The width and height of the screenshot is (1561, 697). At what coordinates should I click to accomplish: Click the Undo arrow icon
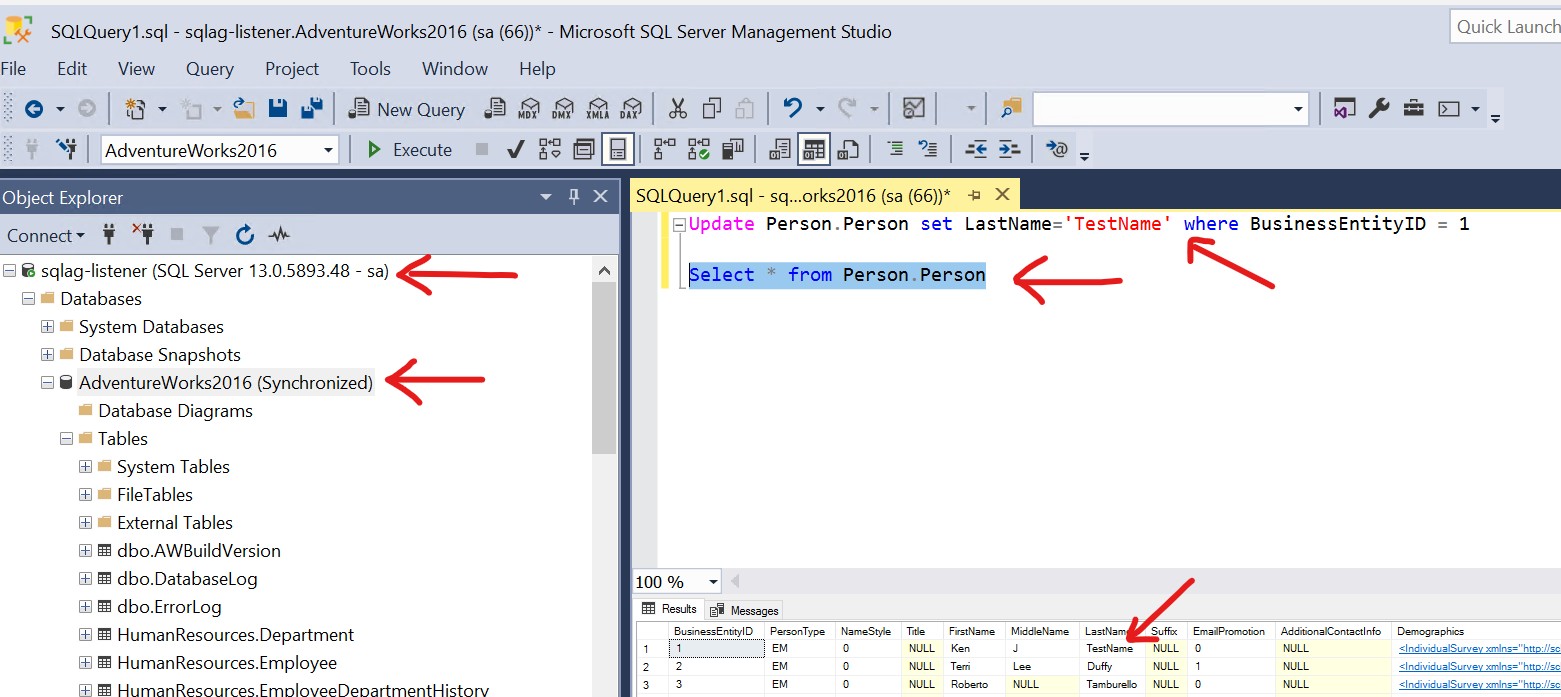(793, 109)
